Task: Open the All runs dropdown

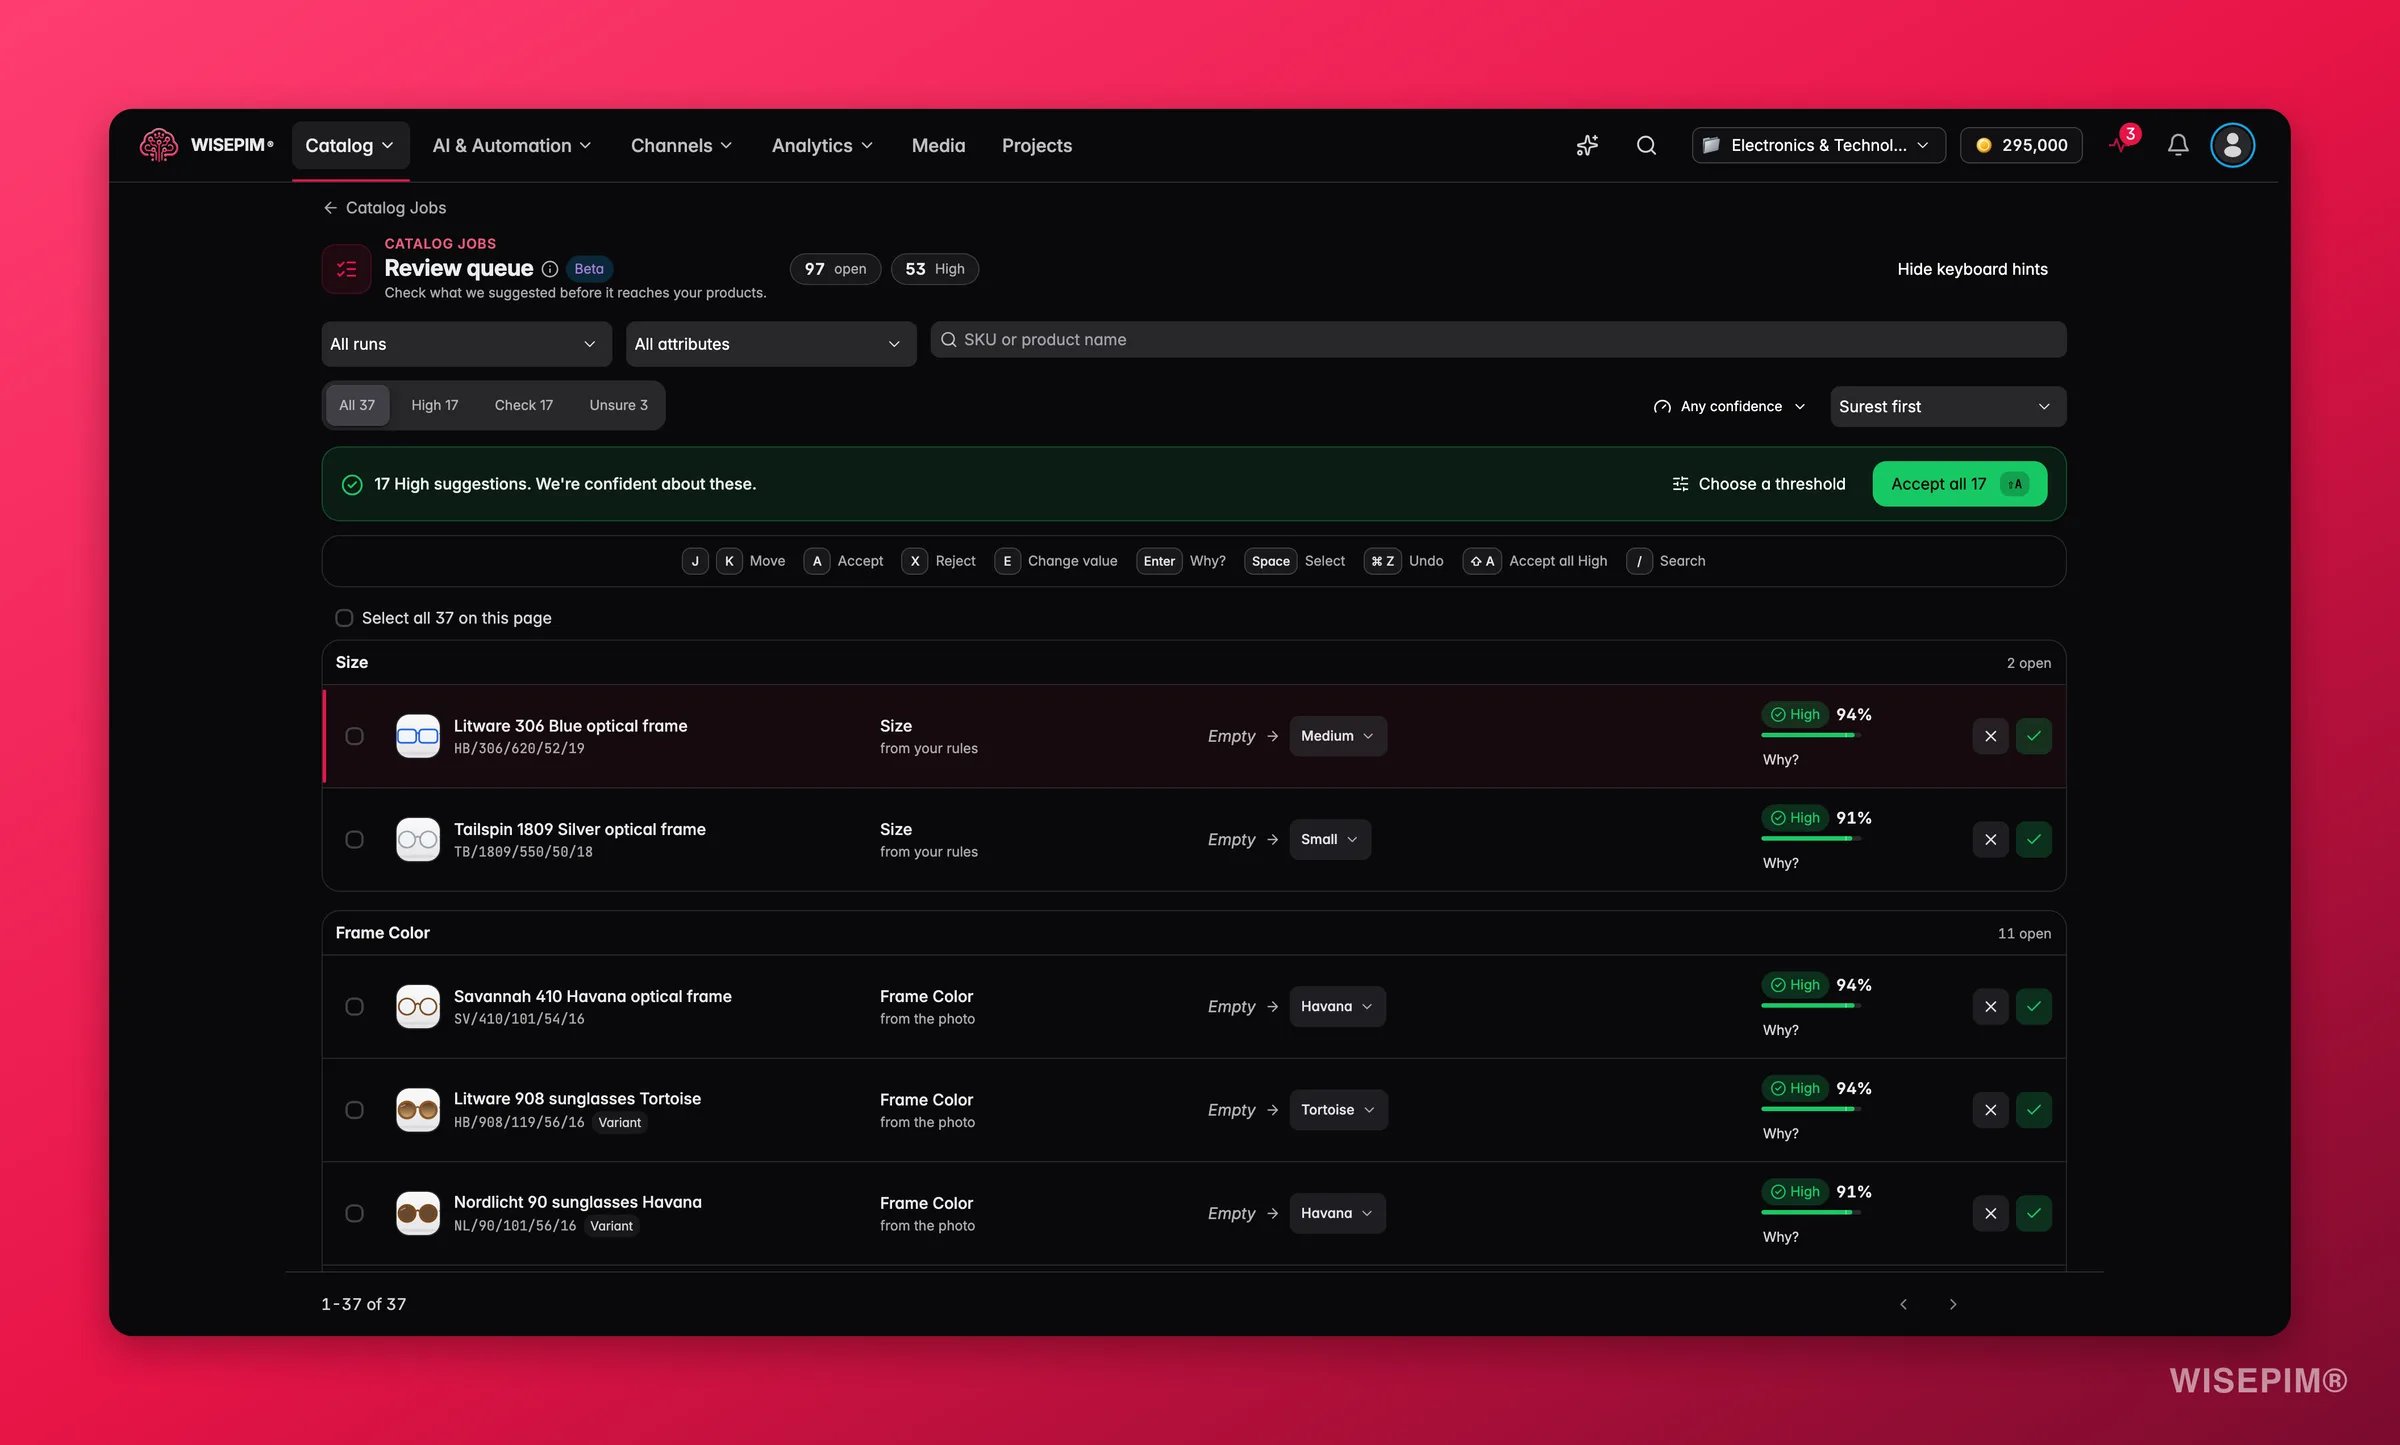Action: [x=465, y=344]
